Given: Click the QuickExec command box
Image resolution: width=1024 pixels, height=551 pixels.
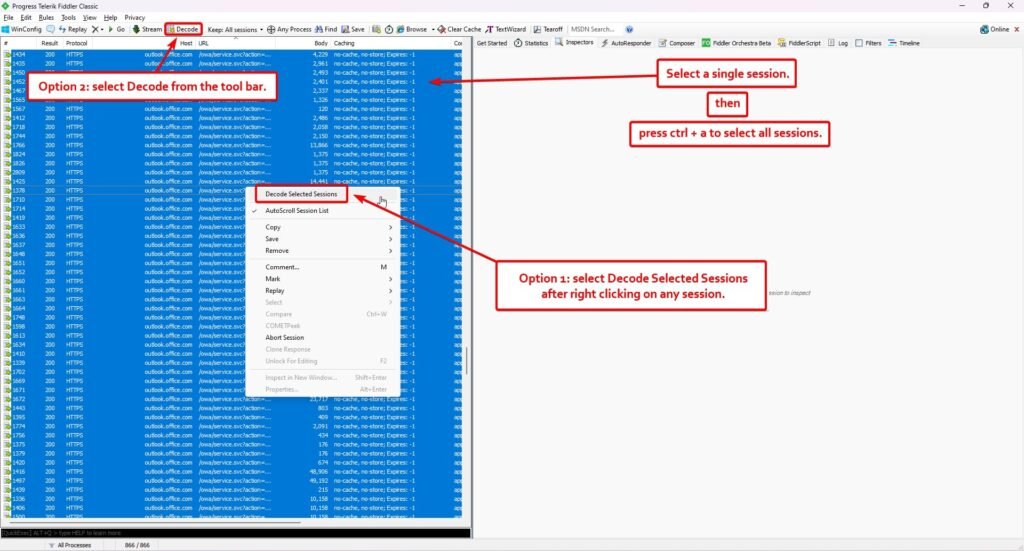Looking at the screenshot, I should [x=235, y=533].
